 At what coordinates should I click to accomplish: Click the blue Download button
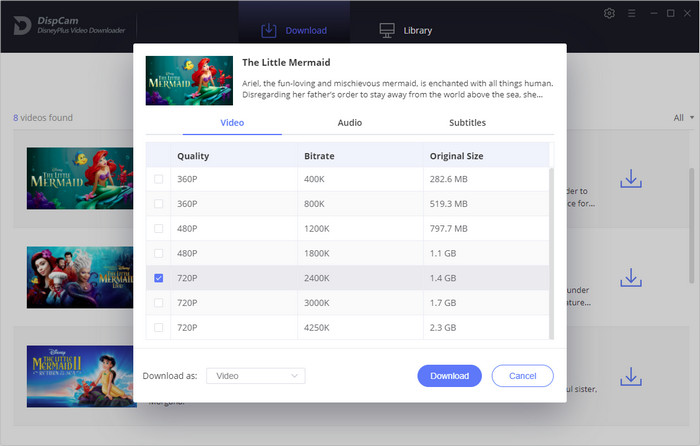coord(450,376)
